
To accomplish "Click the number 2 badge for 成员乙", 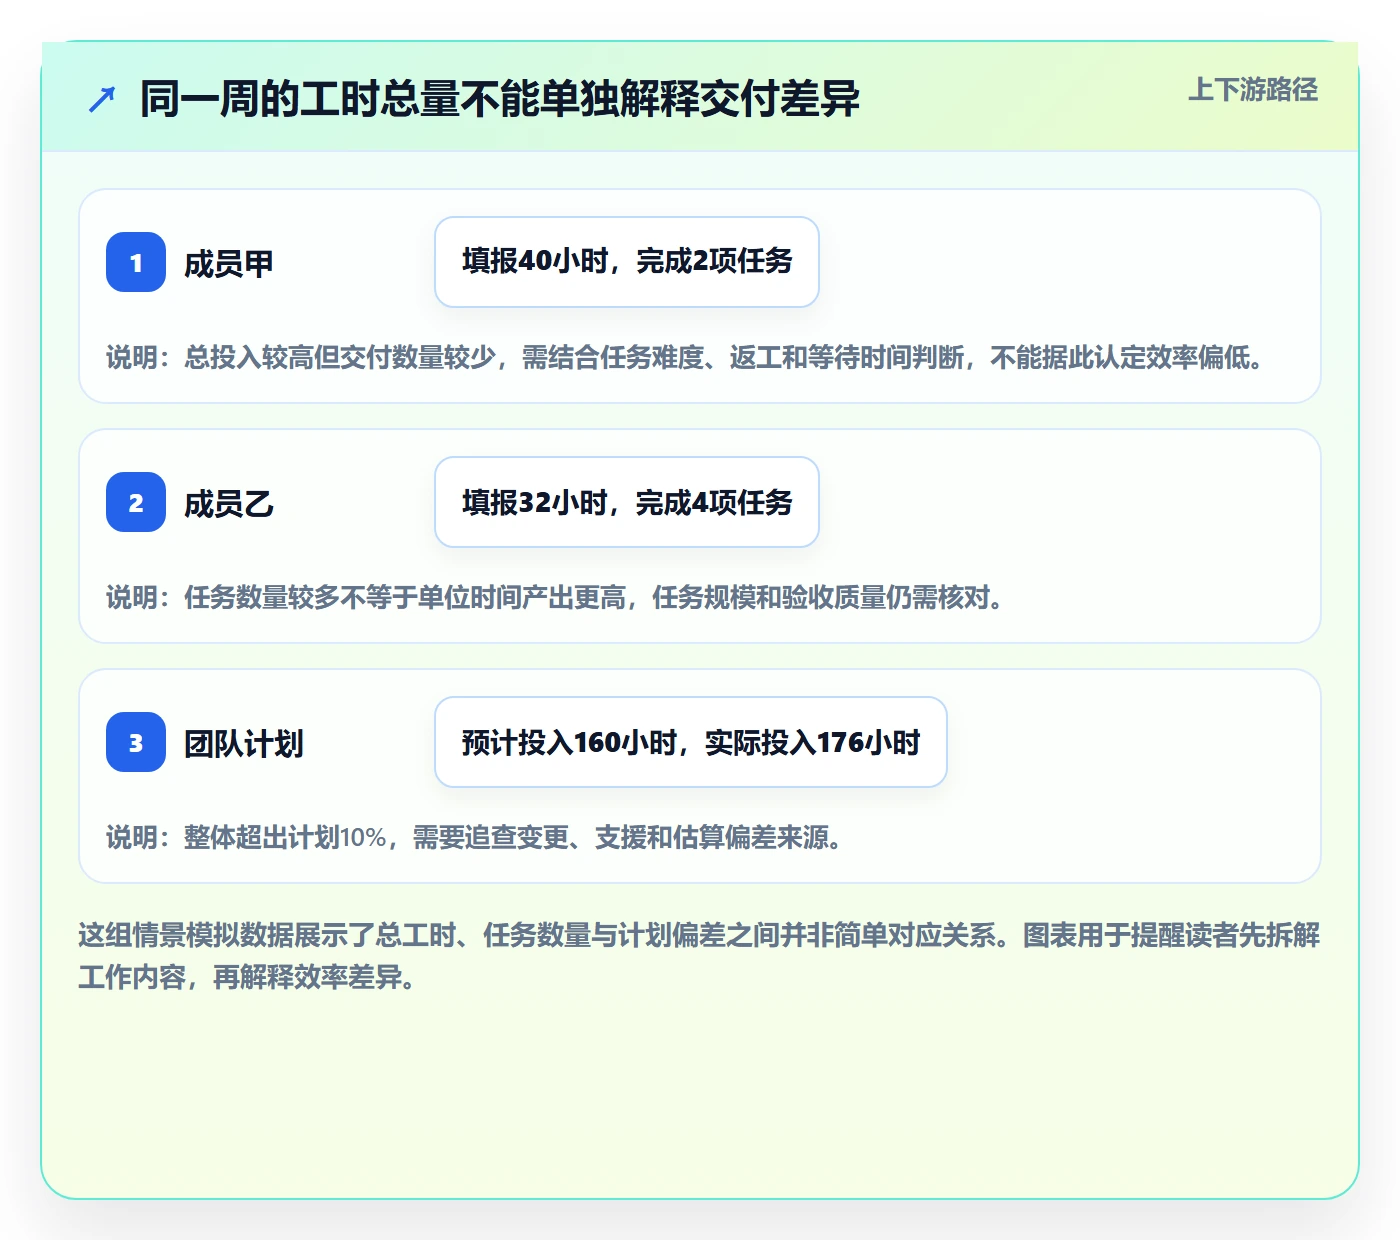I will pos(136,502).
